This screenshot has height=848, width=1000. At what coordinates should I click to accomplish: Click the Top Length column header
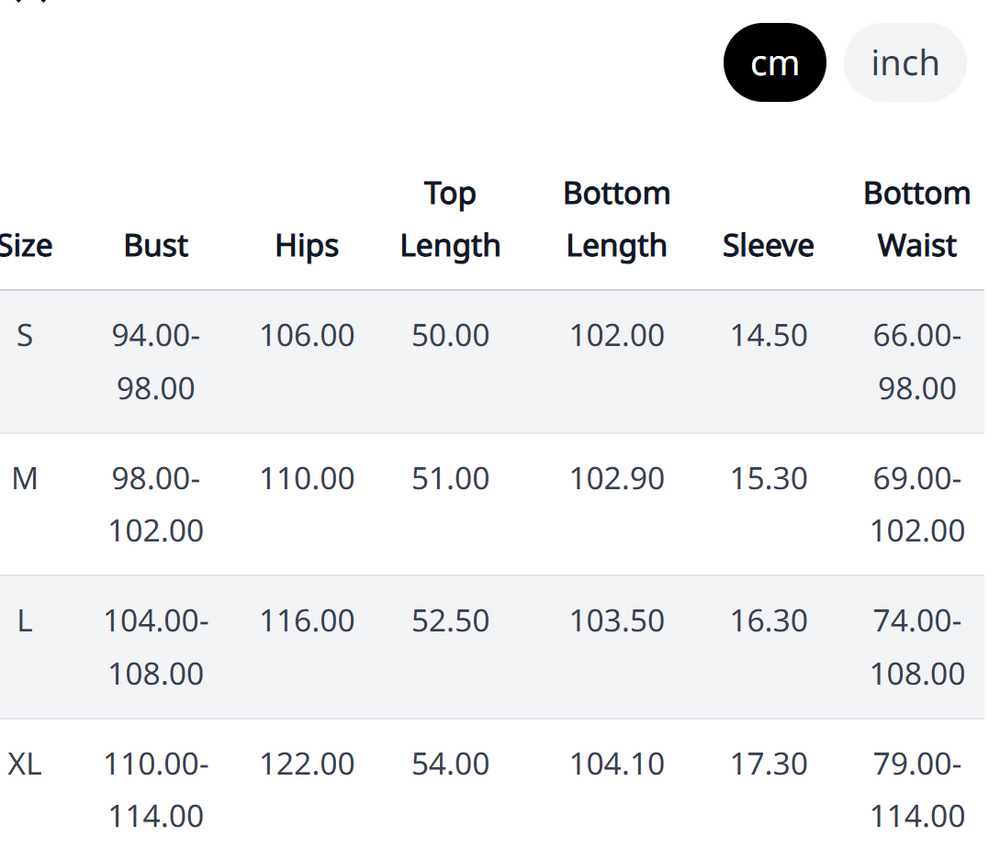(x=450, y=219)
